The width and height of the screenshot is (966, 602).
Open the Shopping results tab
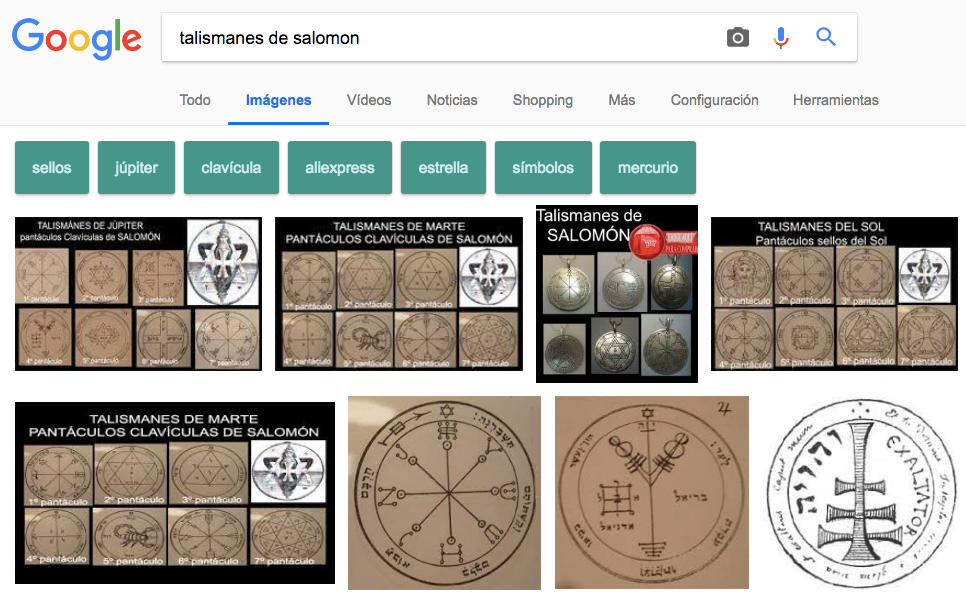point(542,100)
